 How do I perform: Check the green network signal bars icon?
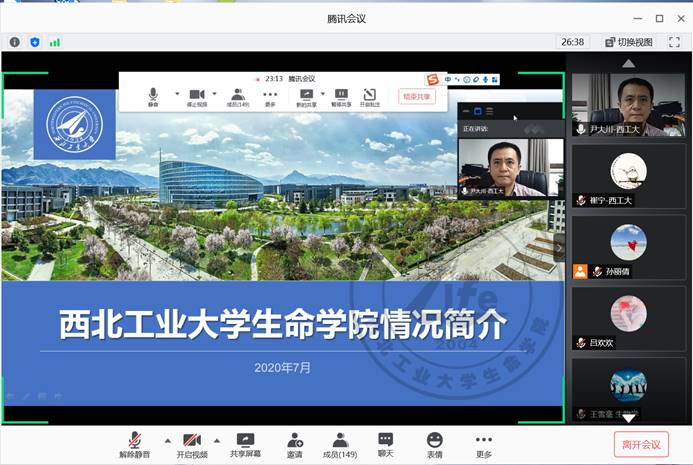[55, 42]
